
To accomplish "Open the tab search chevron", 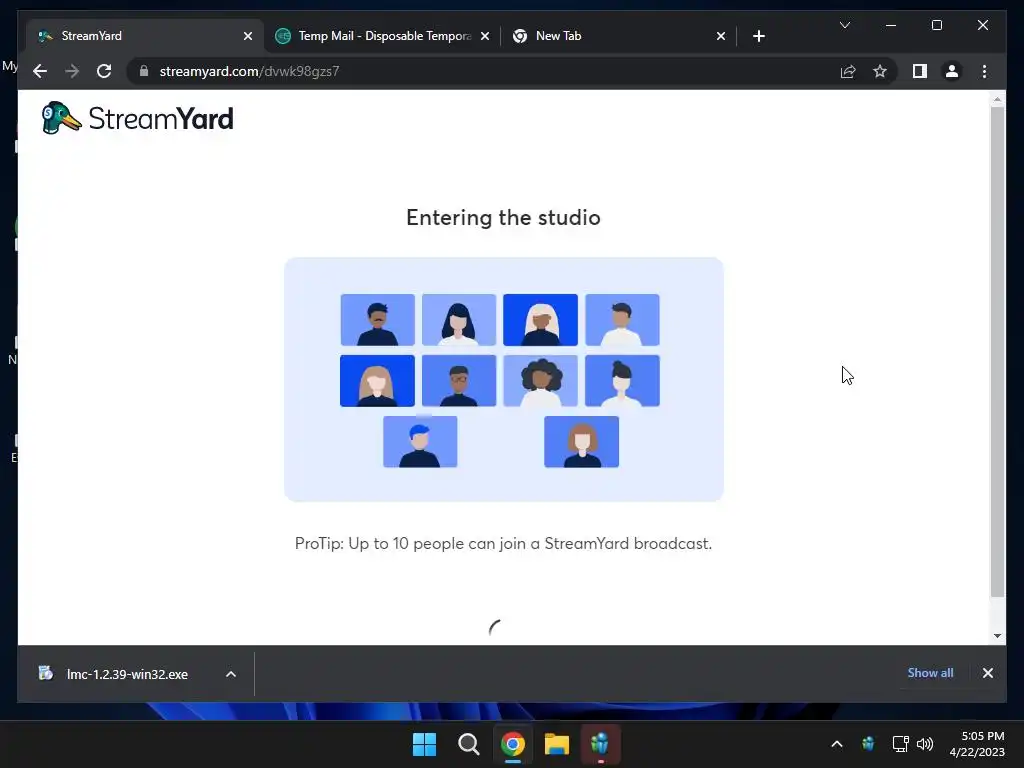I will click(844, 25).
